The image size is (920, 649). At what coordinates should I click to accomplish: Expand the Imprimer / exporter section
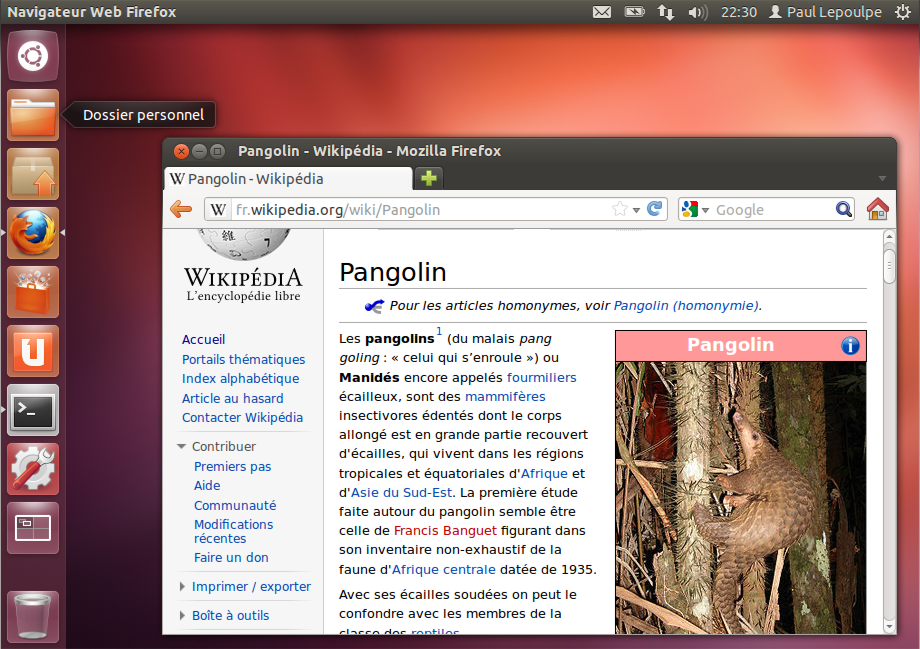click(x=182, y=586)
